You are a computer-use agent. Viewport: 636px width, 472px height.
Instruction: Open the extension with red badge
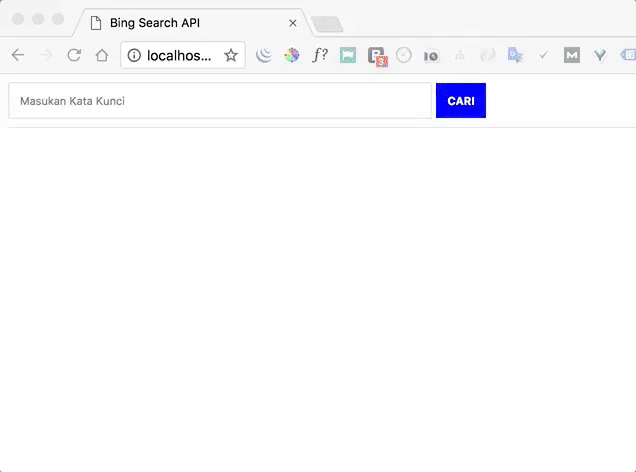point(377,57)
